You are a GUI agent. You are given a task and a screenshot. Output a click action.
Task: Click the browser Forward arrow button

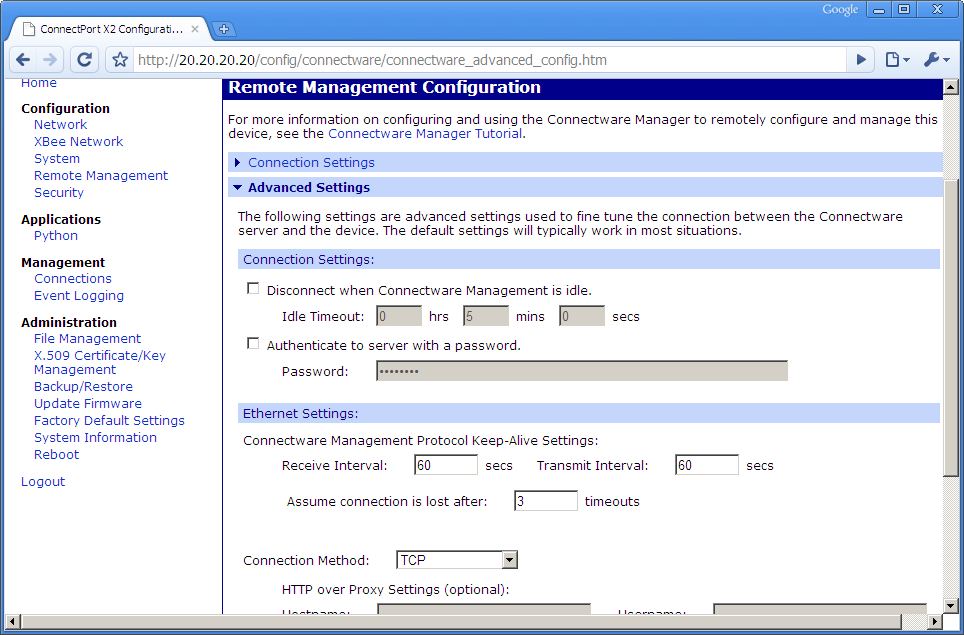(51, 60)
